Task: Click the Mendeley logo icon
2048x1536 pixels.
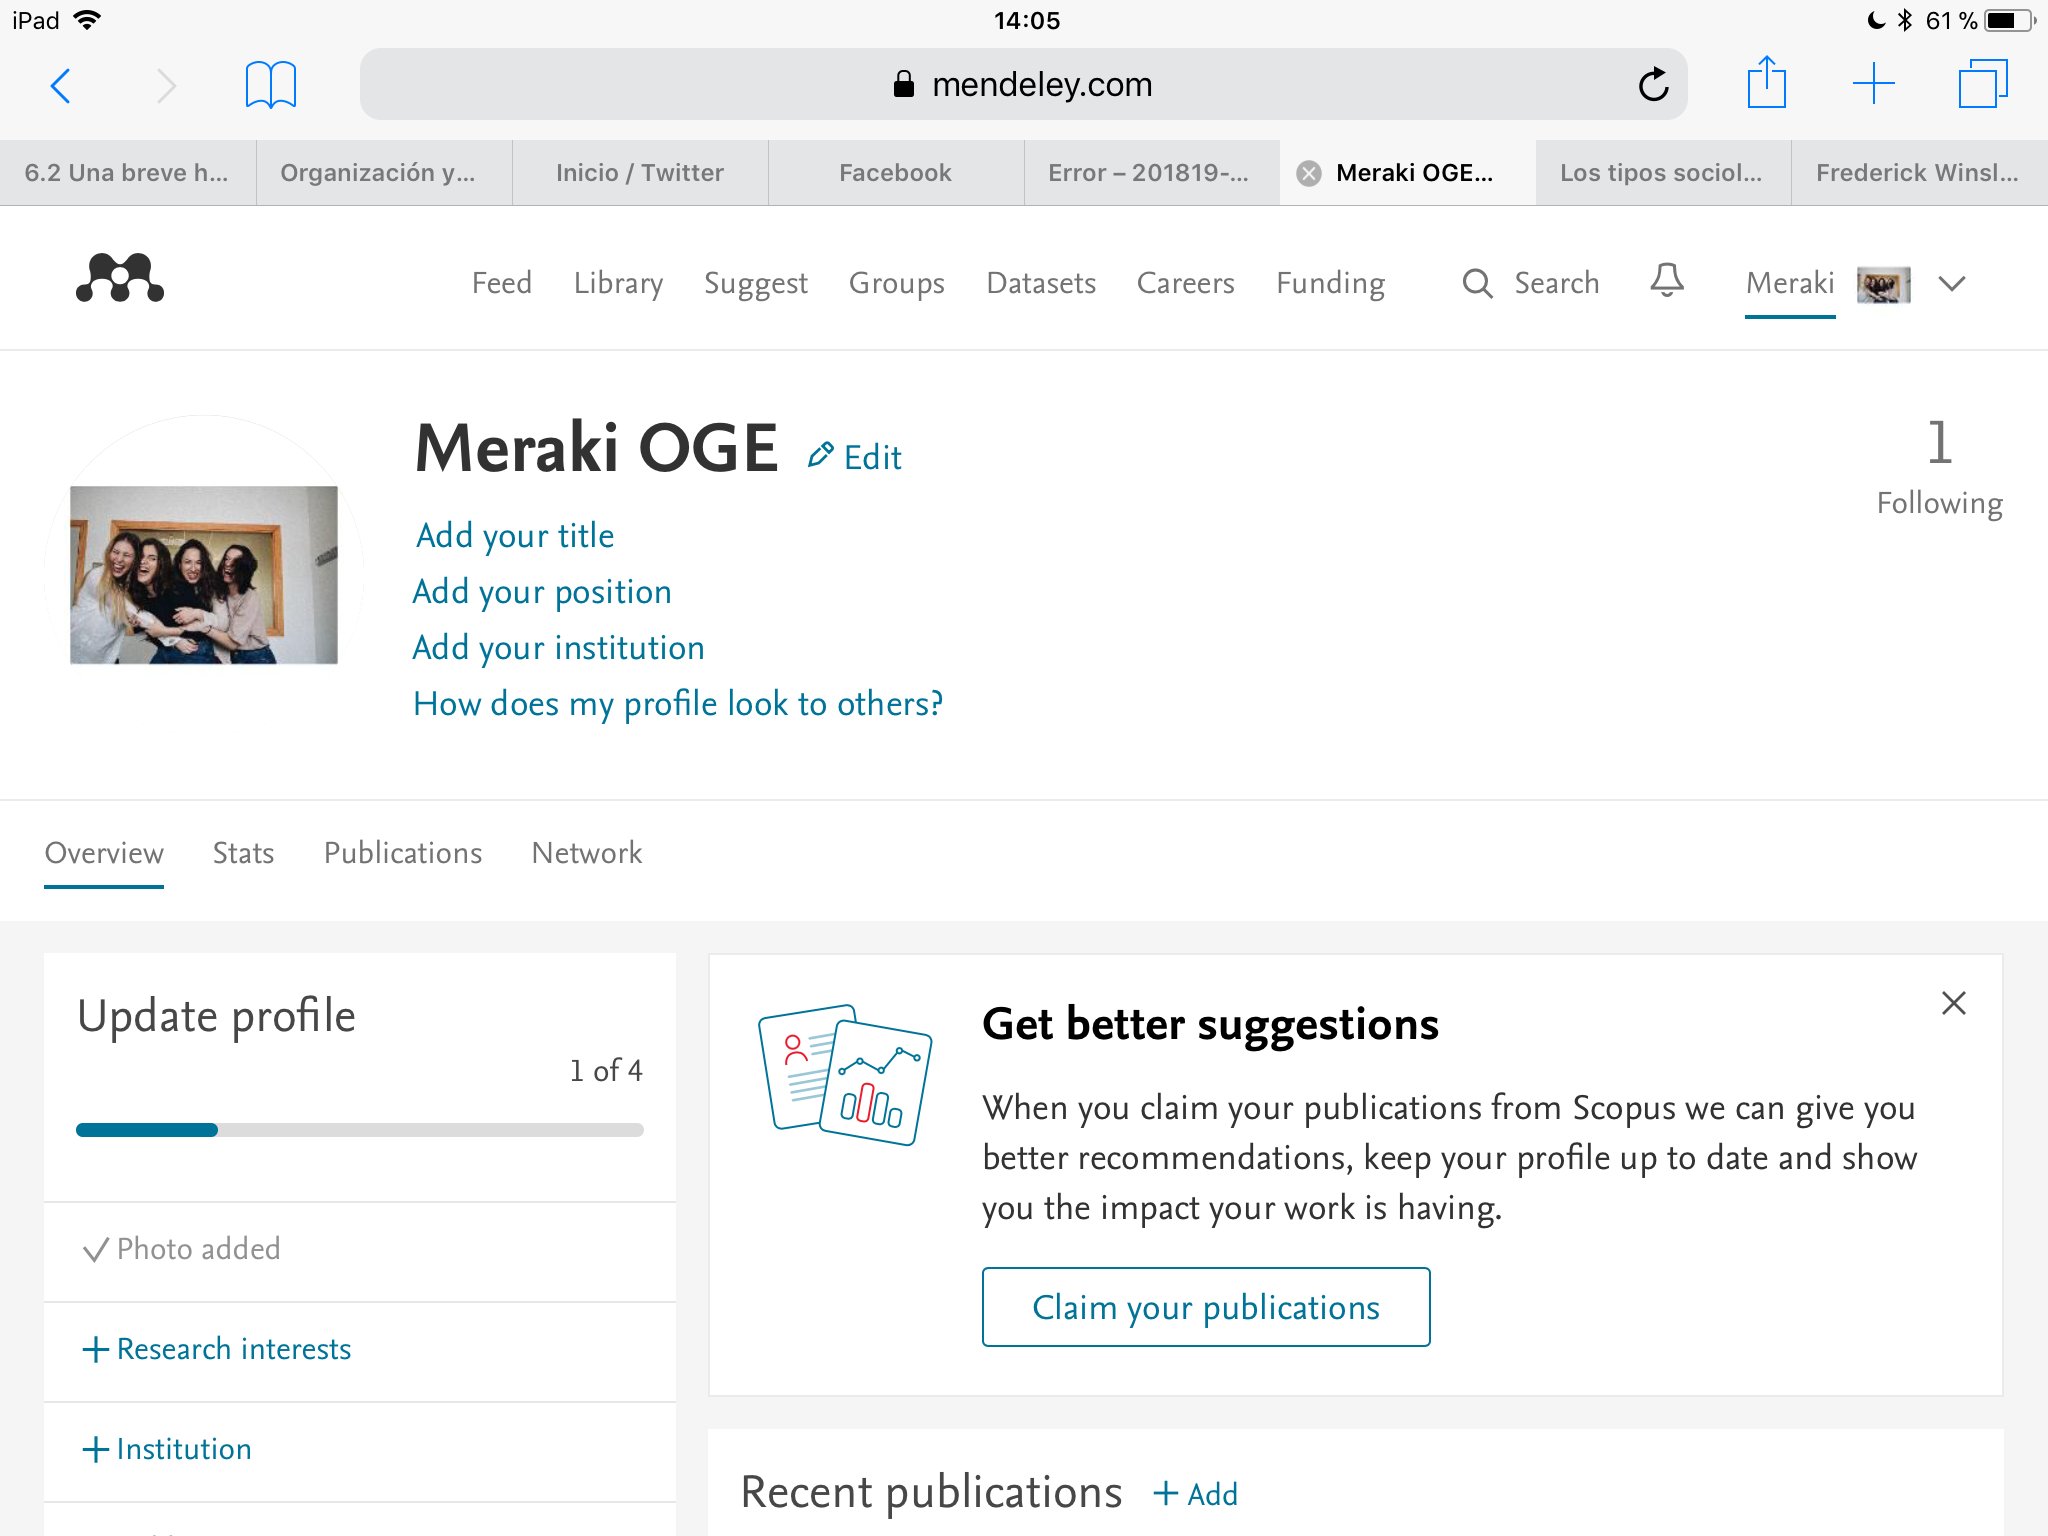Action: [120, 278]
